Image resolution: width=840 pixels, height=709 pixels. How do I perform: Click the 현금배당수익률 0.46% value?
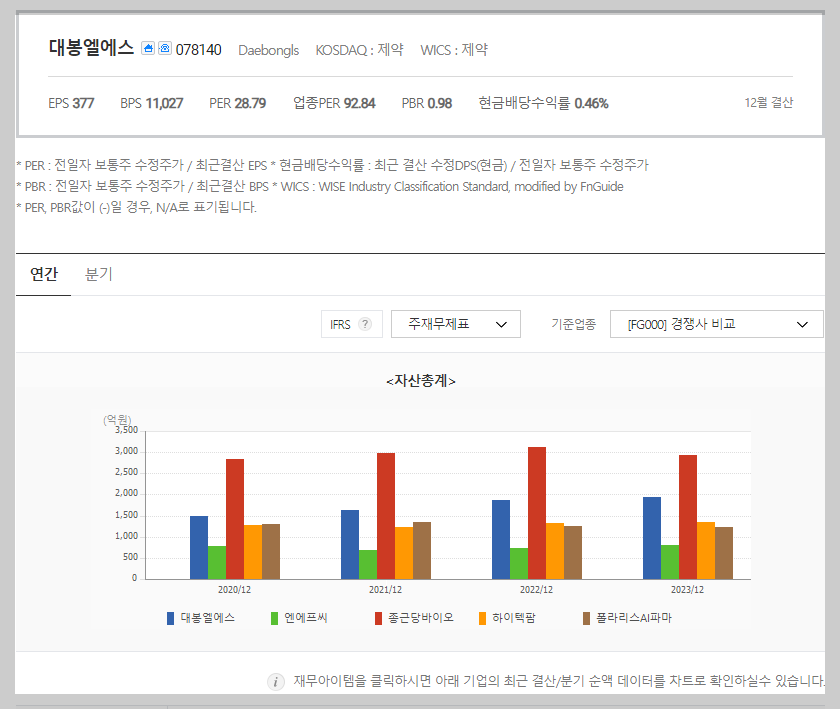(543, 103)
